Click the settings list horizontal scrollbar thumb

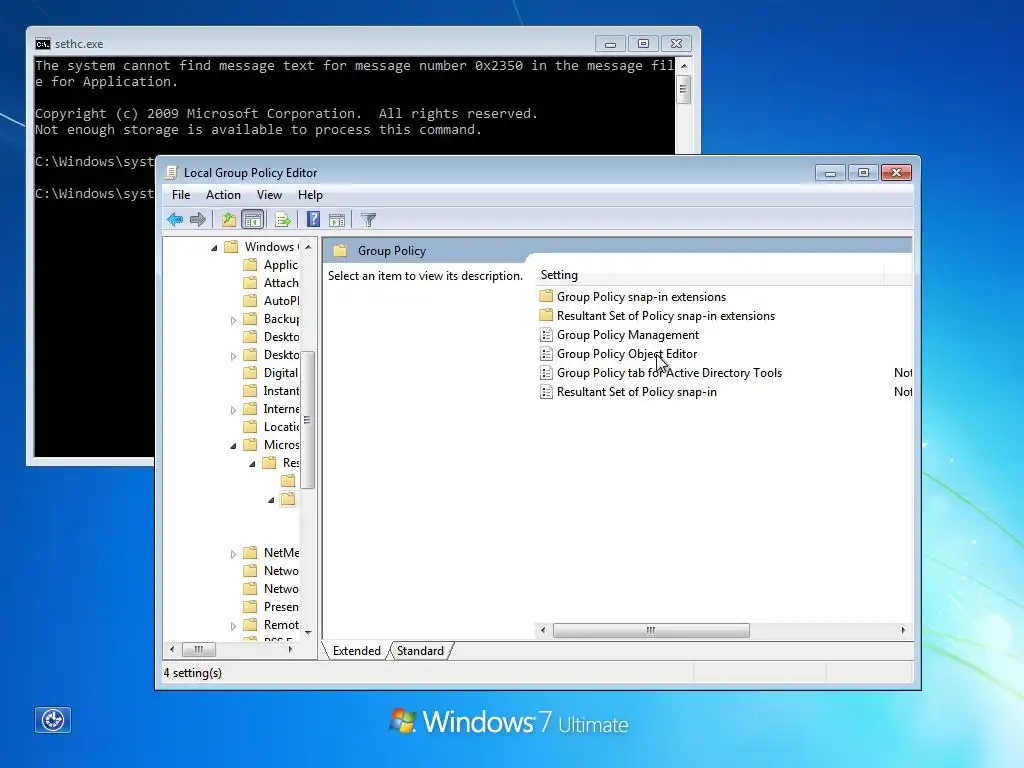[x=651, y=630]
